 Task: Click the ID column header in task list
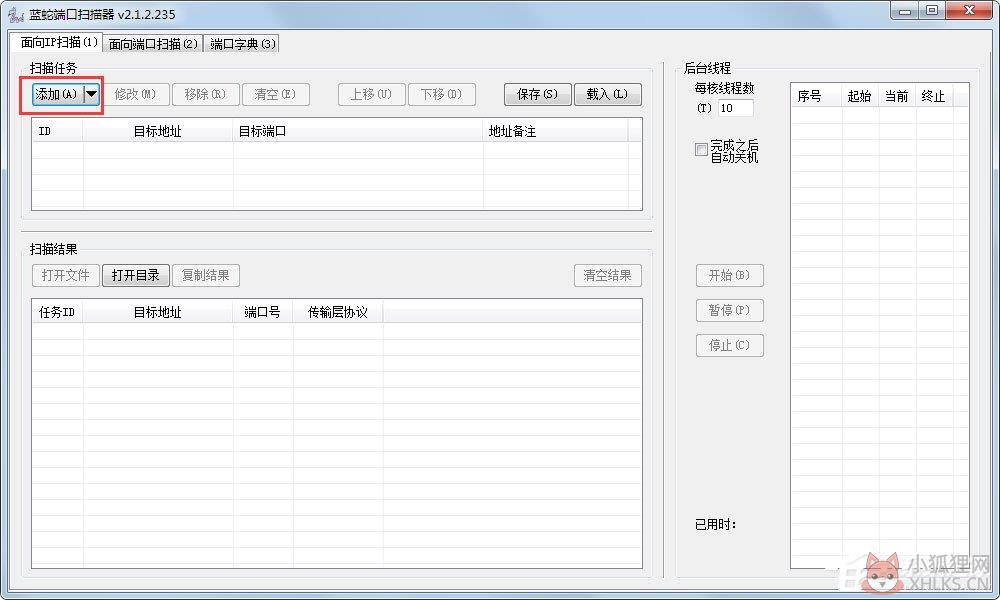coord(57,131)
